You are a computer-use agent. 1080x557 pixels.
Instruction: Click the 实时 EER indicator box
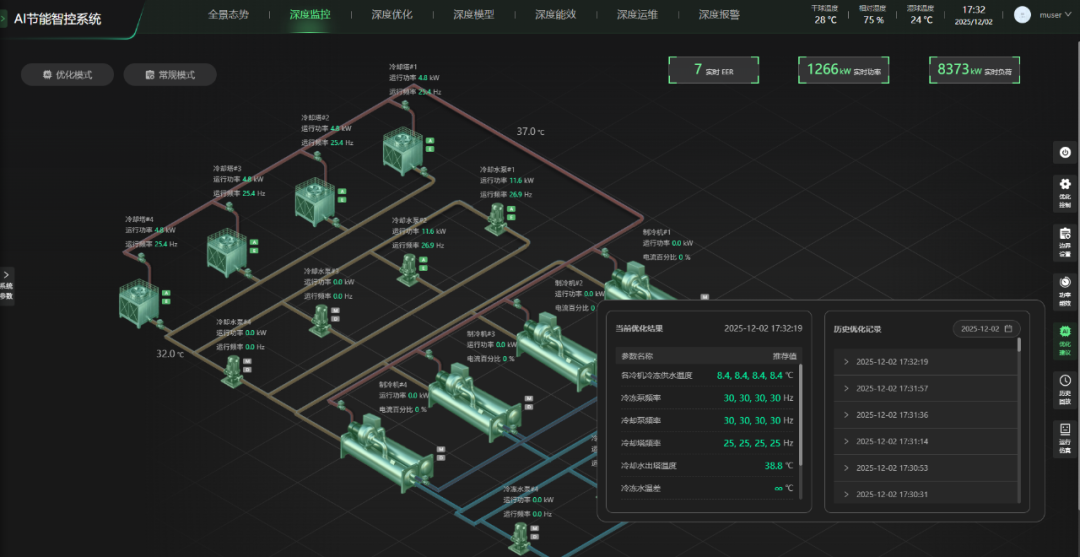tap(713, 70)
